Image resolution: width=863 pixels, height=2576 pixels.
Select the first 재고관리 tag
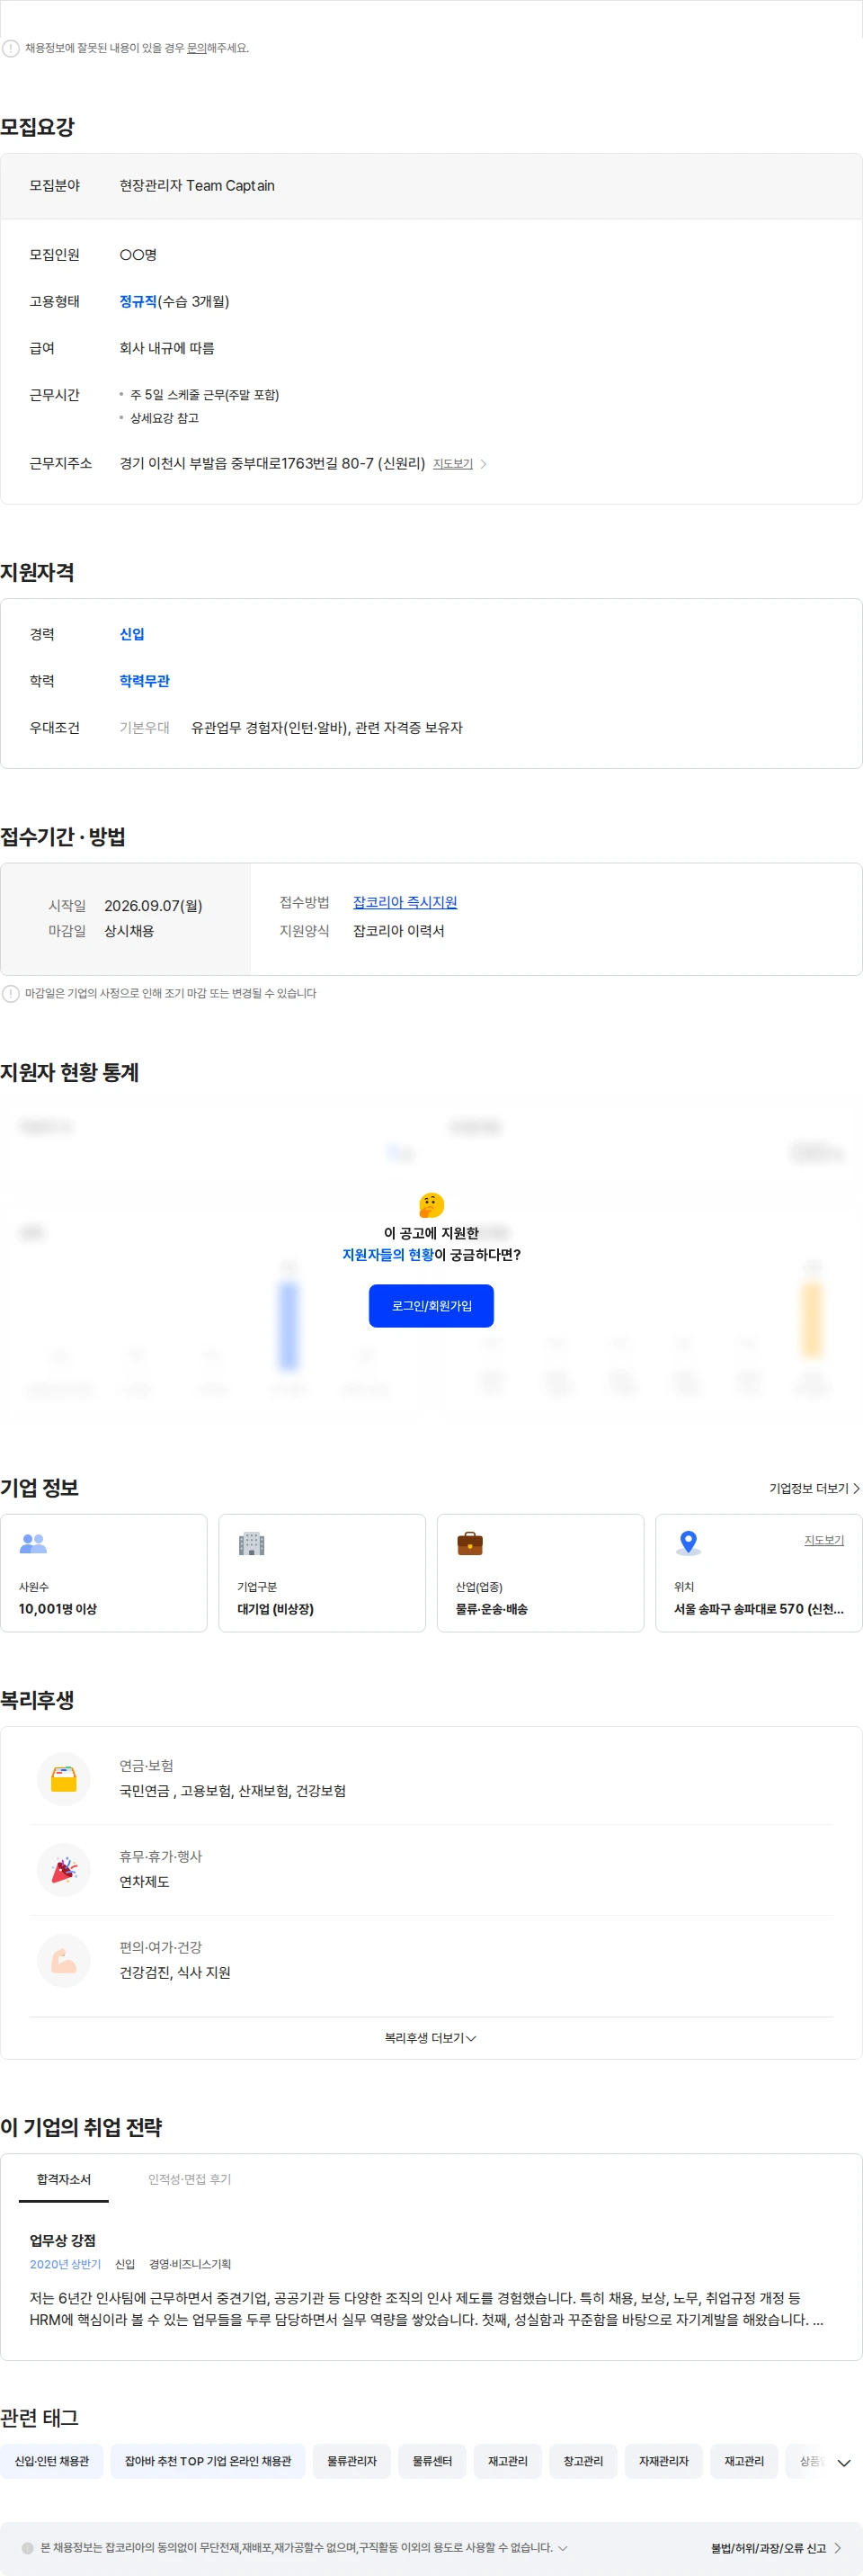pyautogui.click(x=508, y=2461)
